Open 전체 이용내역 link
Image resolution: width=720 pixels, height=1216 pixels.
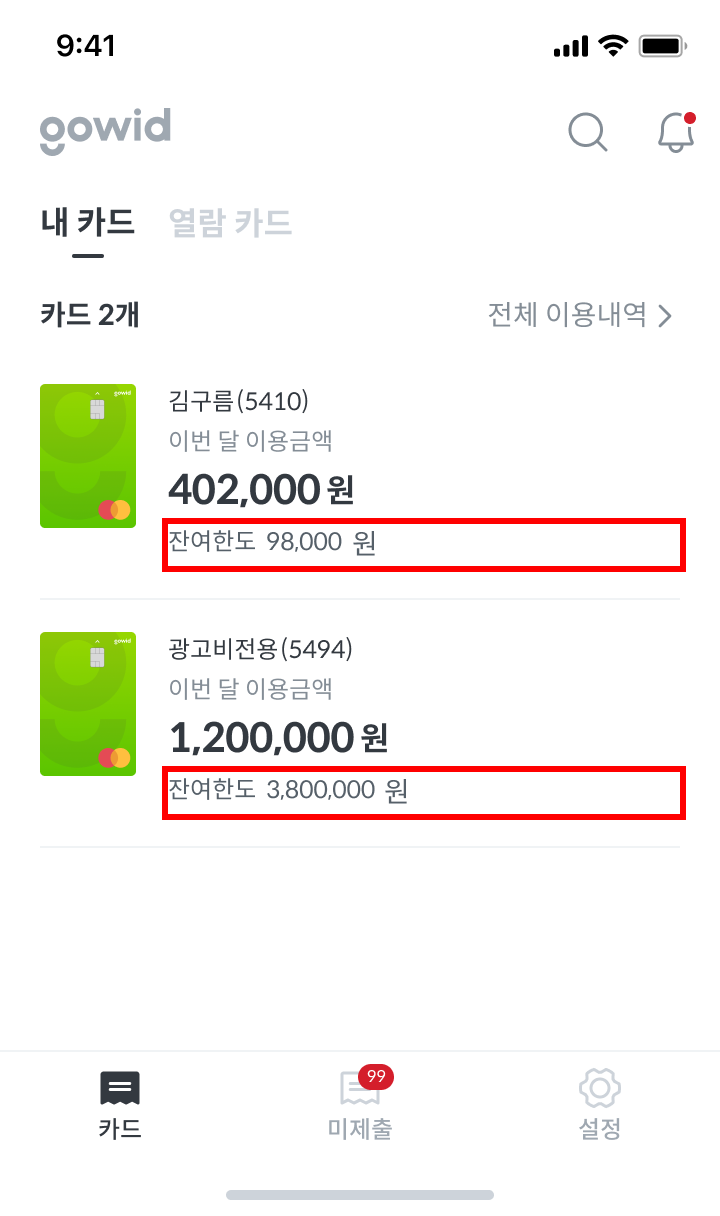(567, 315)
